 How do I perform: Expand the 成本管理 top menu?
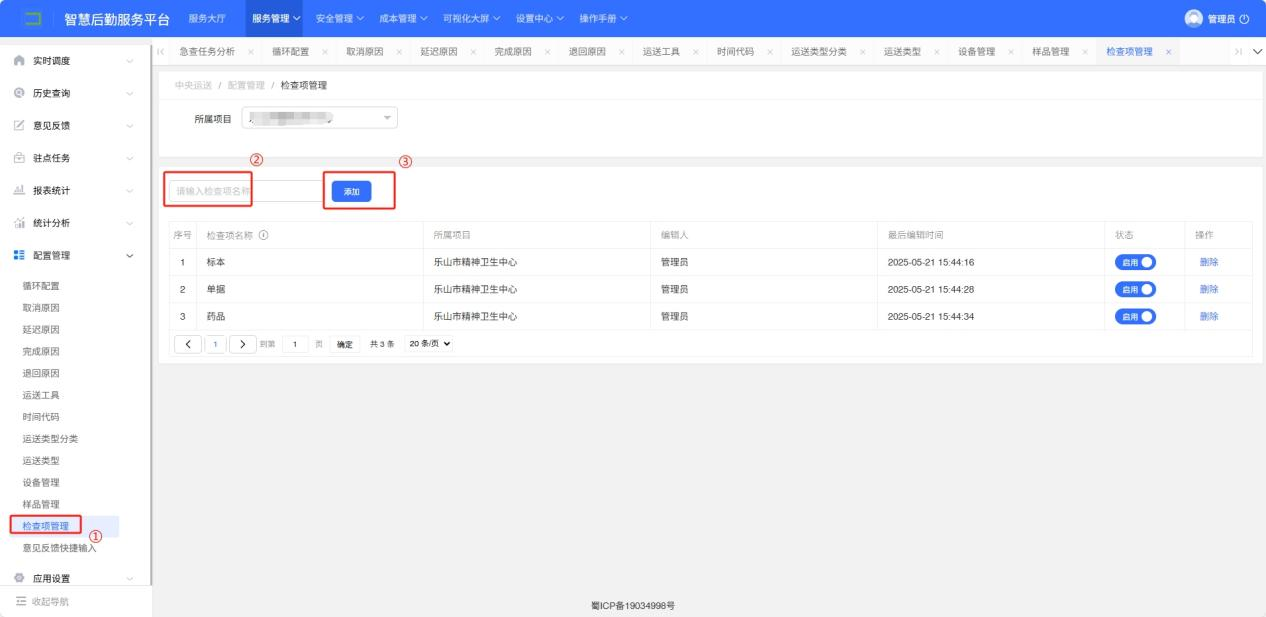404,19
